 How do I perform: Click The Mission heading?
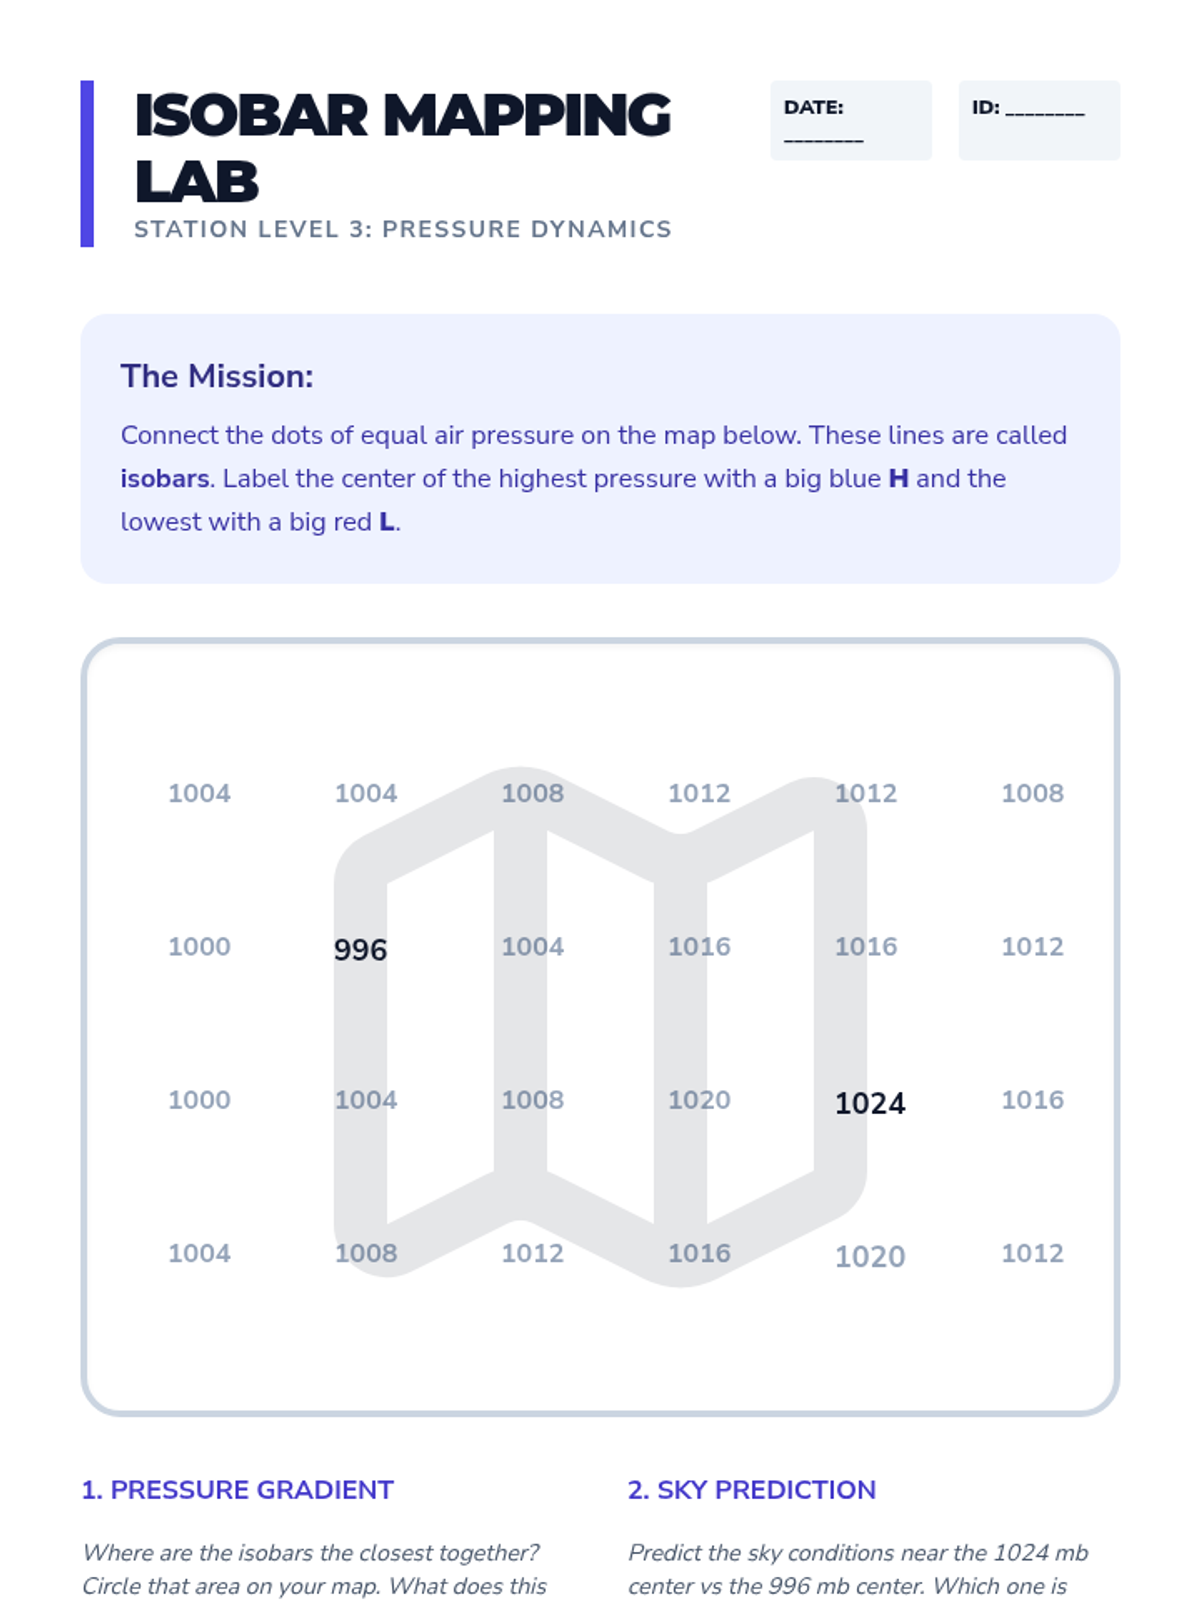tap(217, 376)
